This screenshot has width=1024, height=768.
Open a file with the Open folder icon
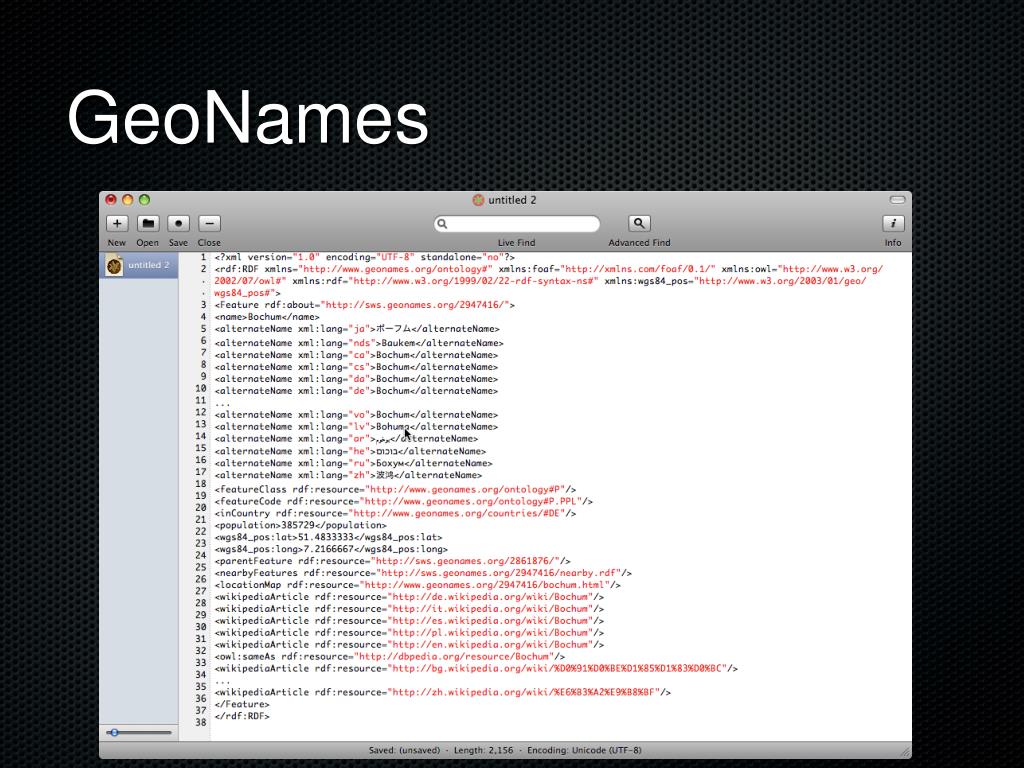[x=148, y=223]
